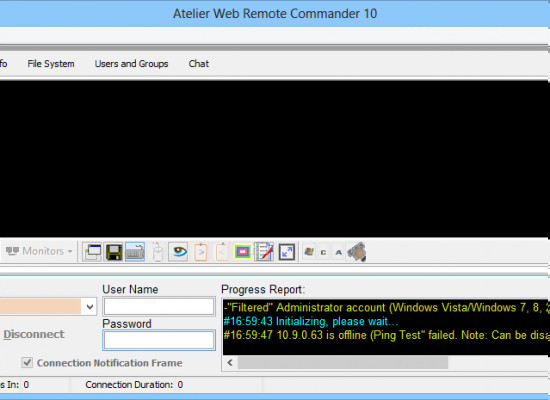Click the rightmost device toolbar icon

[357, 252]
